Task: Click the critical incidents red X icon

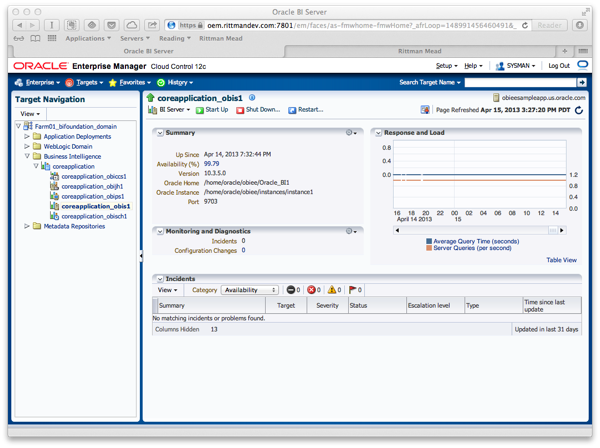Action: [311, 290]
